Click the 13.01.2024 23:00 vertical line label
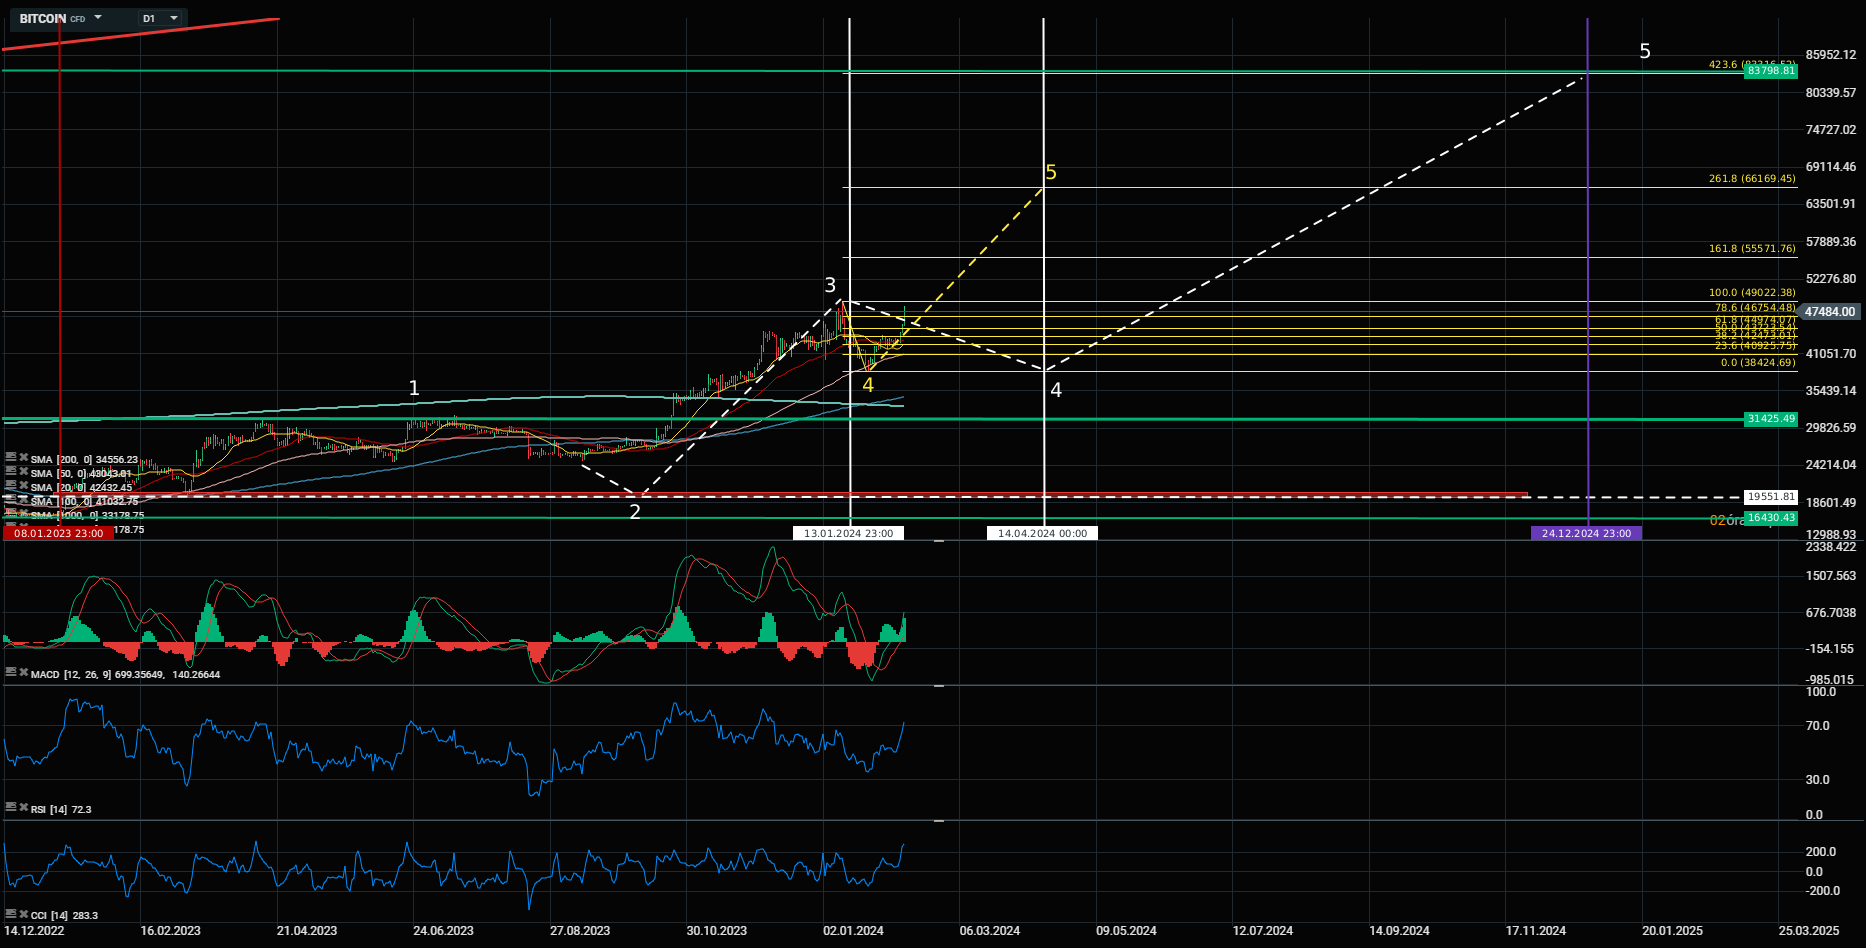1866x948 pixels. (848, 533)
